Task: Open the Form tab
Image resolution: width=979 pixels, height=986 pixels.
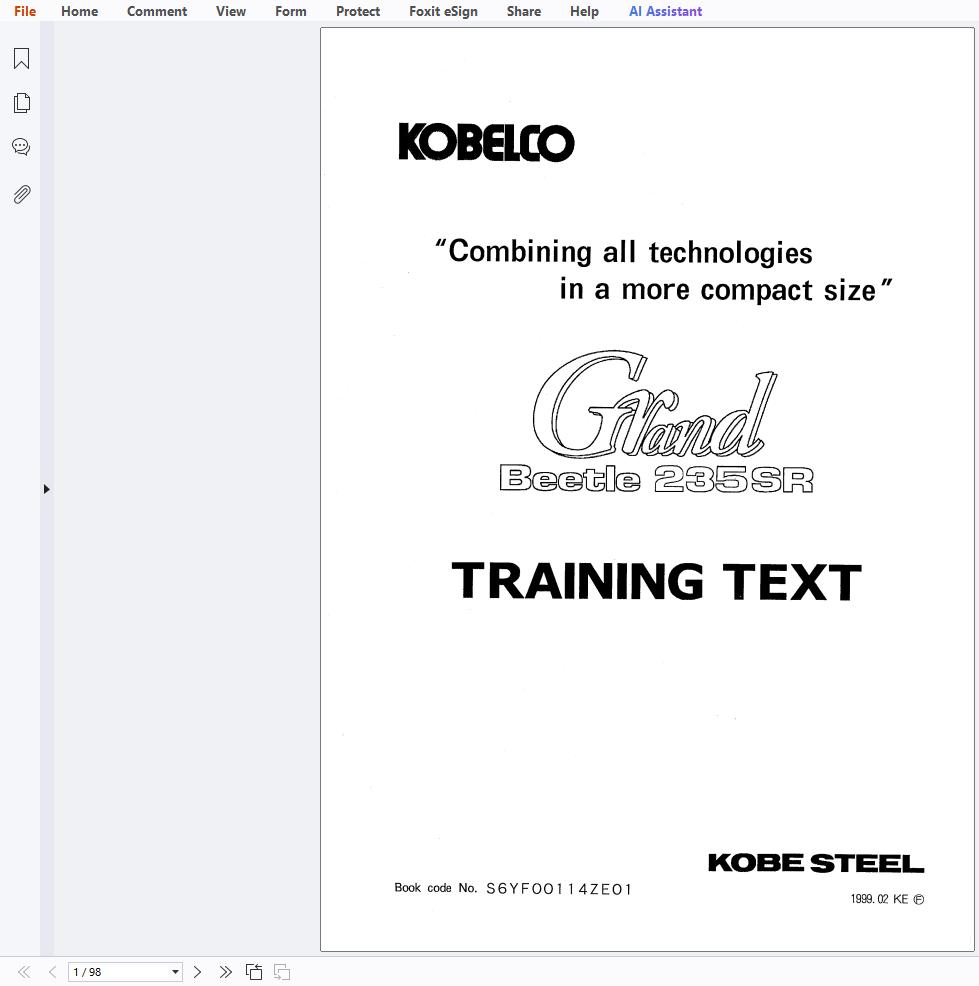Action: [290, 11]
